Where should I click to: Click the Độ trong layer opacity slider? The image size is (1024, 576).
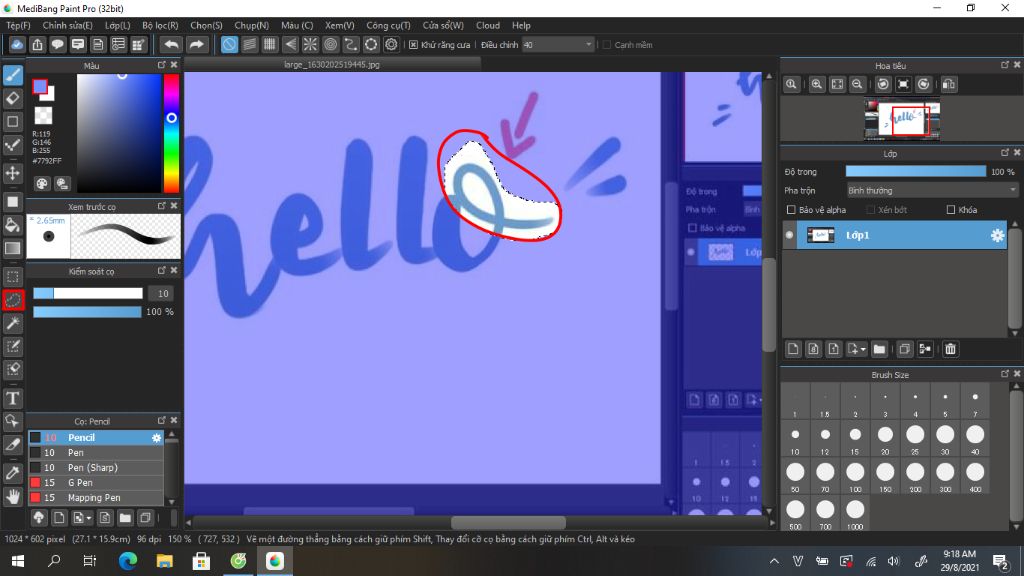(x=916, y=172)
